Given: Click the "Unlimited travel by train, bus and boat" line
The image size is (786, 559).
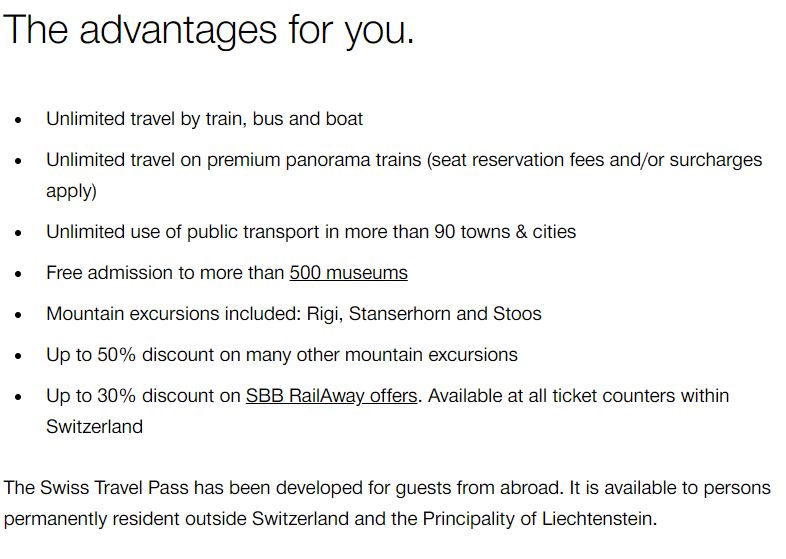Looking at the screenshot, I should click(204, 119).
